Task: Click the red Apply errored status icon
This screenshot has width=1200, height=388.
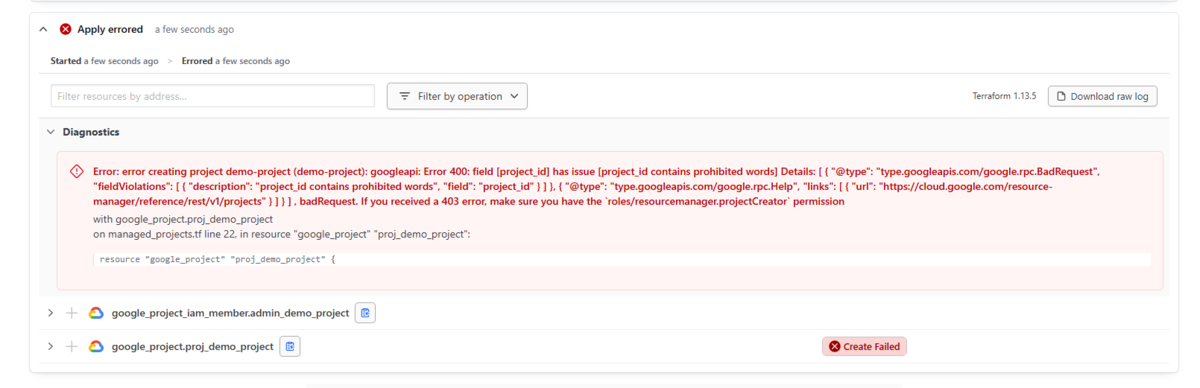Action: point(66,30)
